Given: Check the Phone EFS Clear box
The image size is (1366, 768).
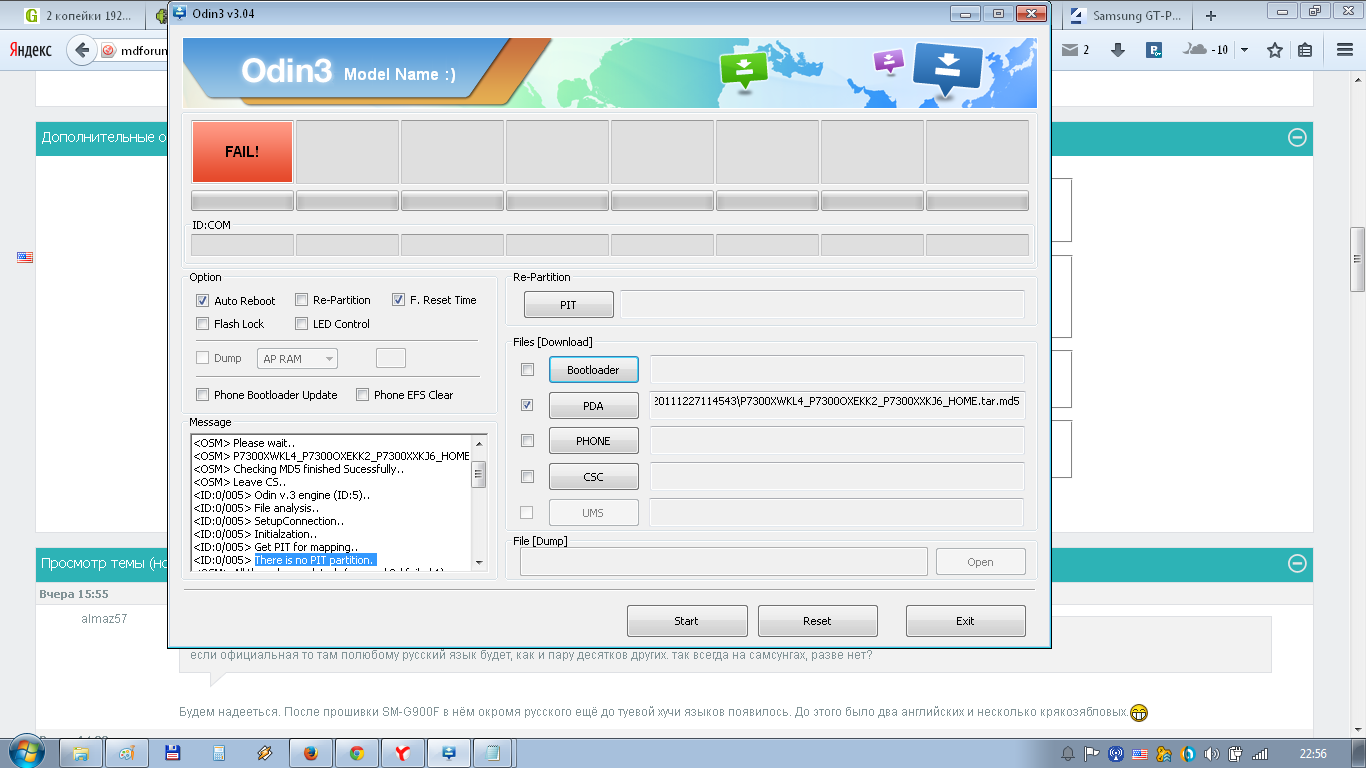Looking at the screenshot, I should coord(362,395).
